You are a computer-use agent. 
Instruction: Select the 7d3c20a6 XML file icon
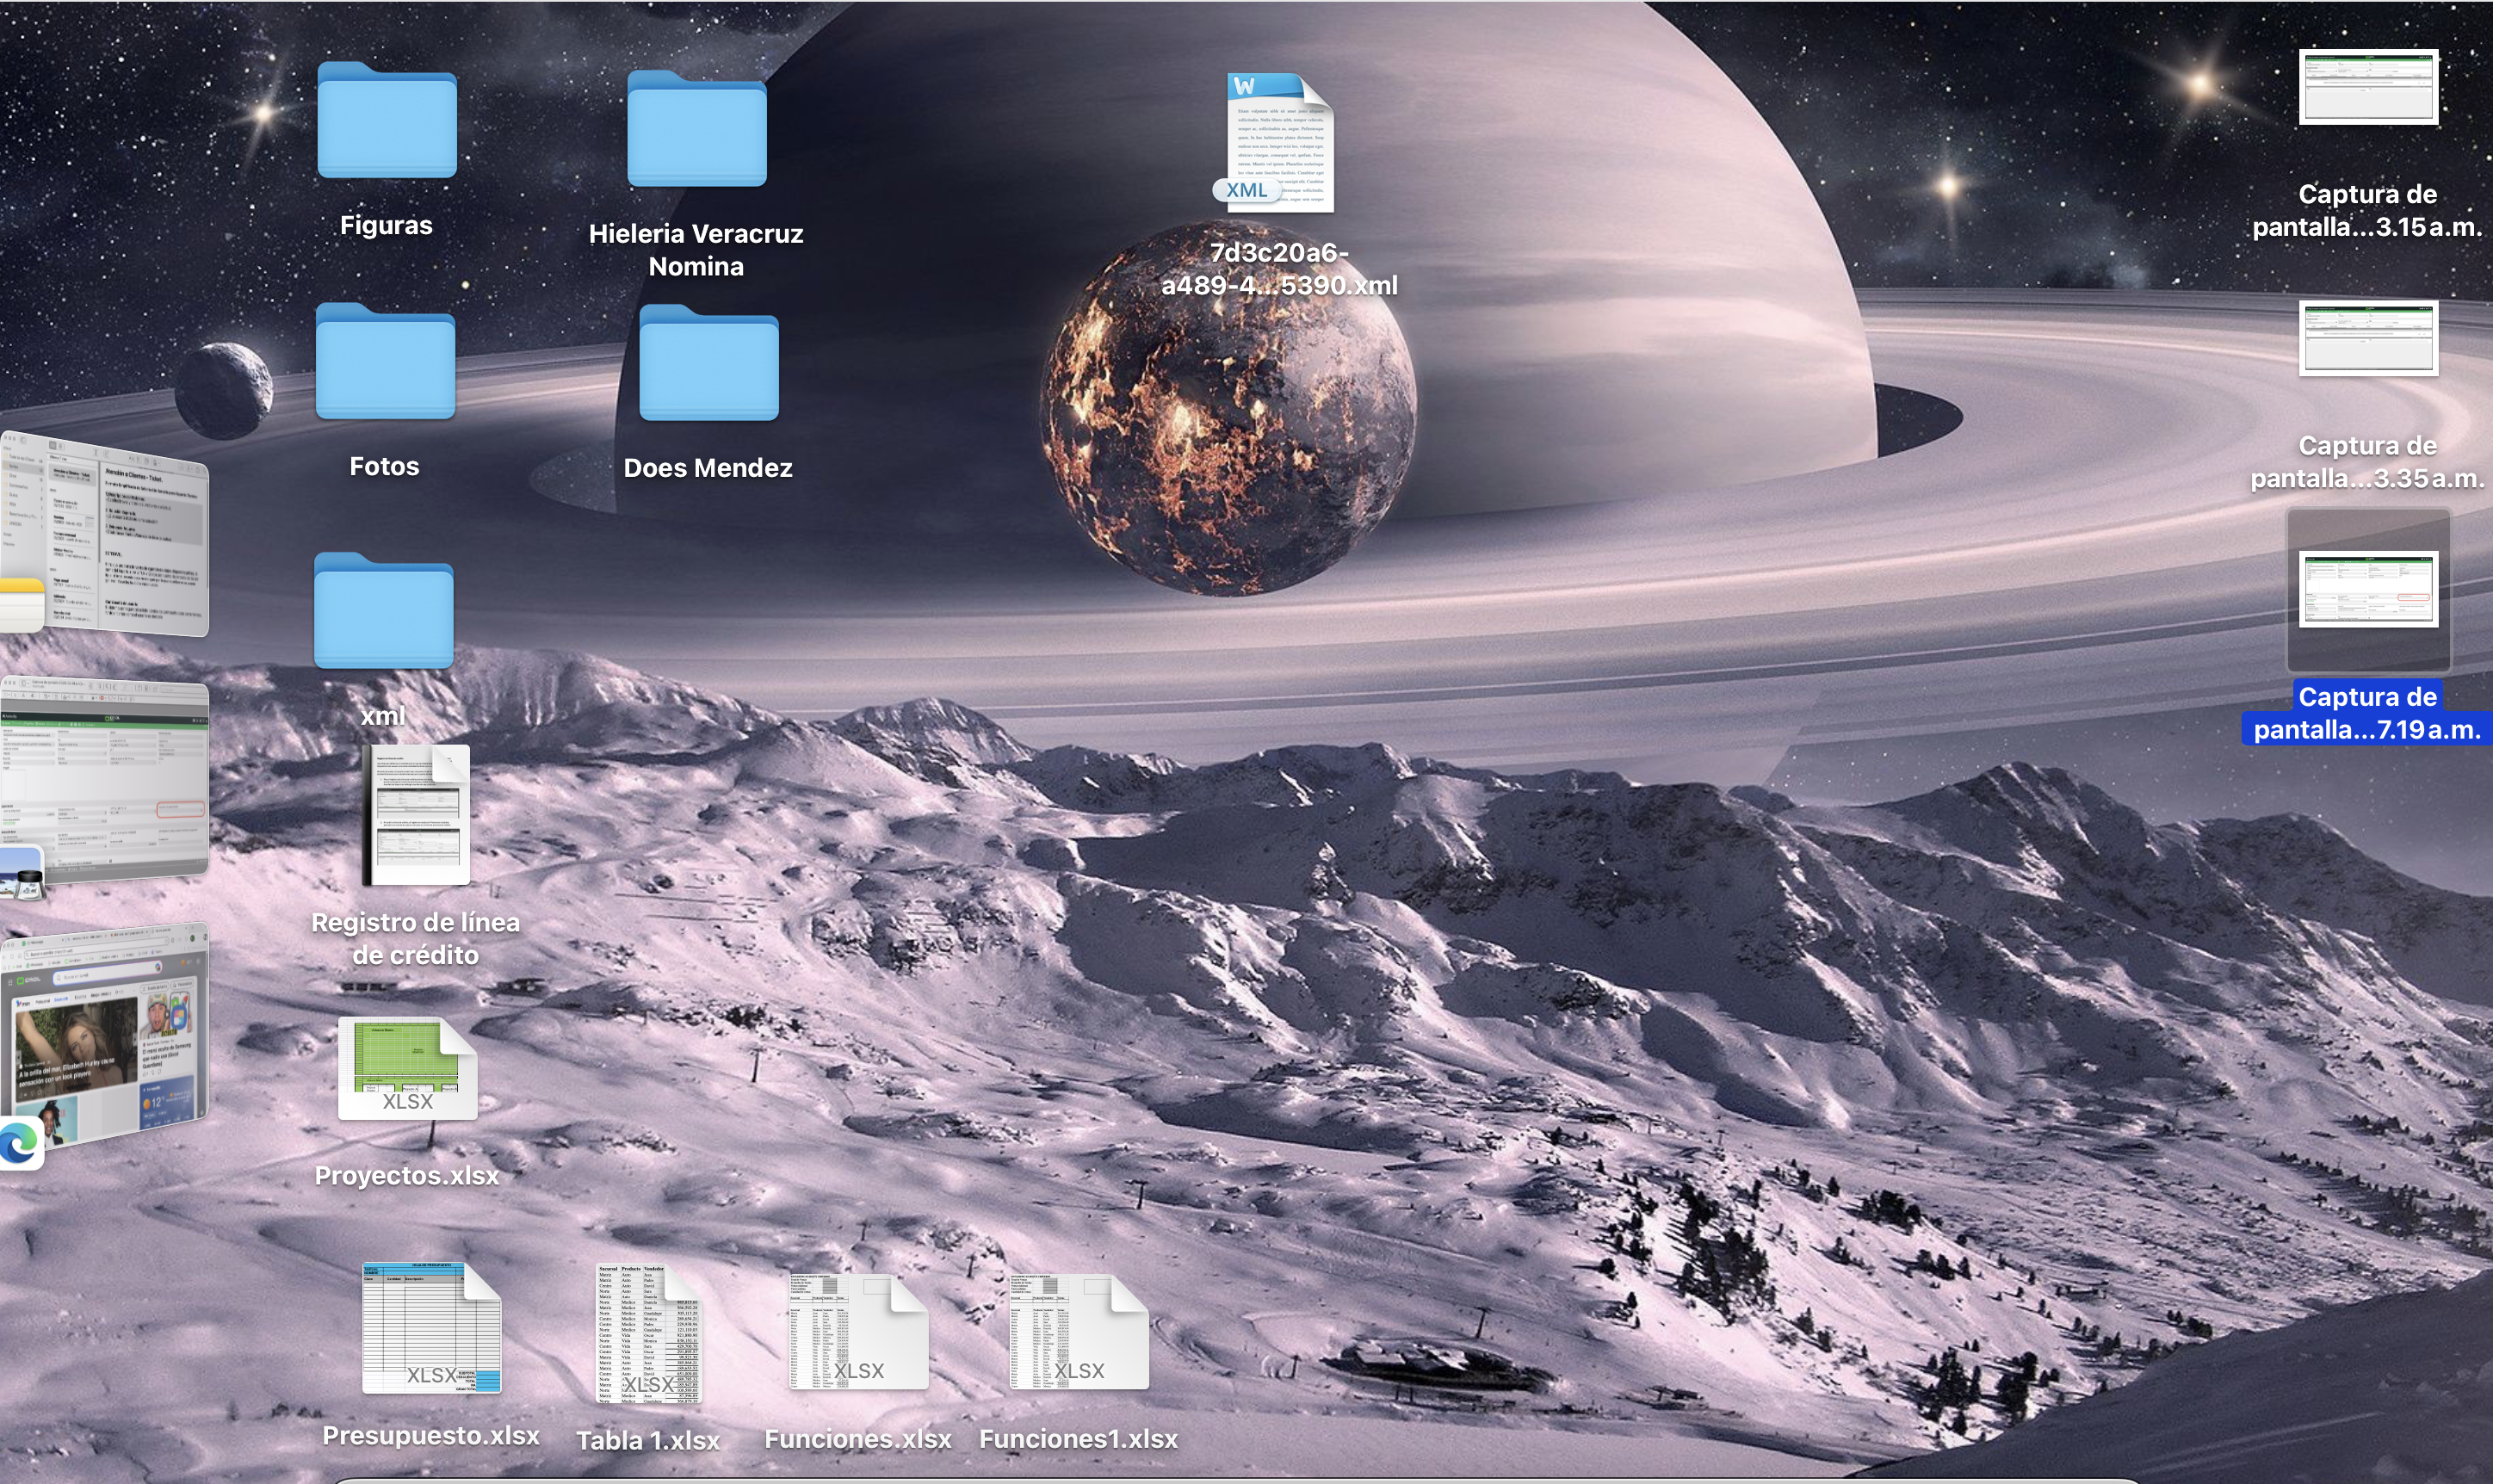pyautogui.click(x=1279, y=142)
